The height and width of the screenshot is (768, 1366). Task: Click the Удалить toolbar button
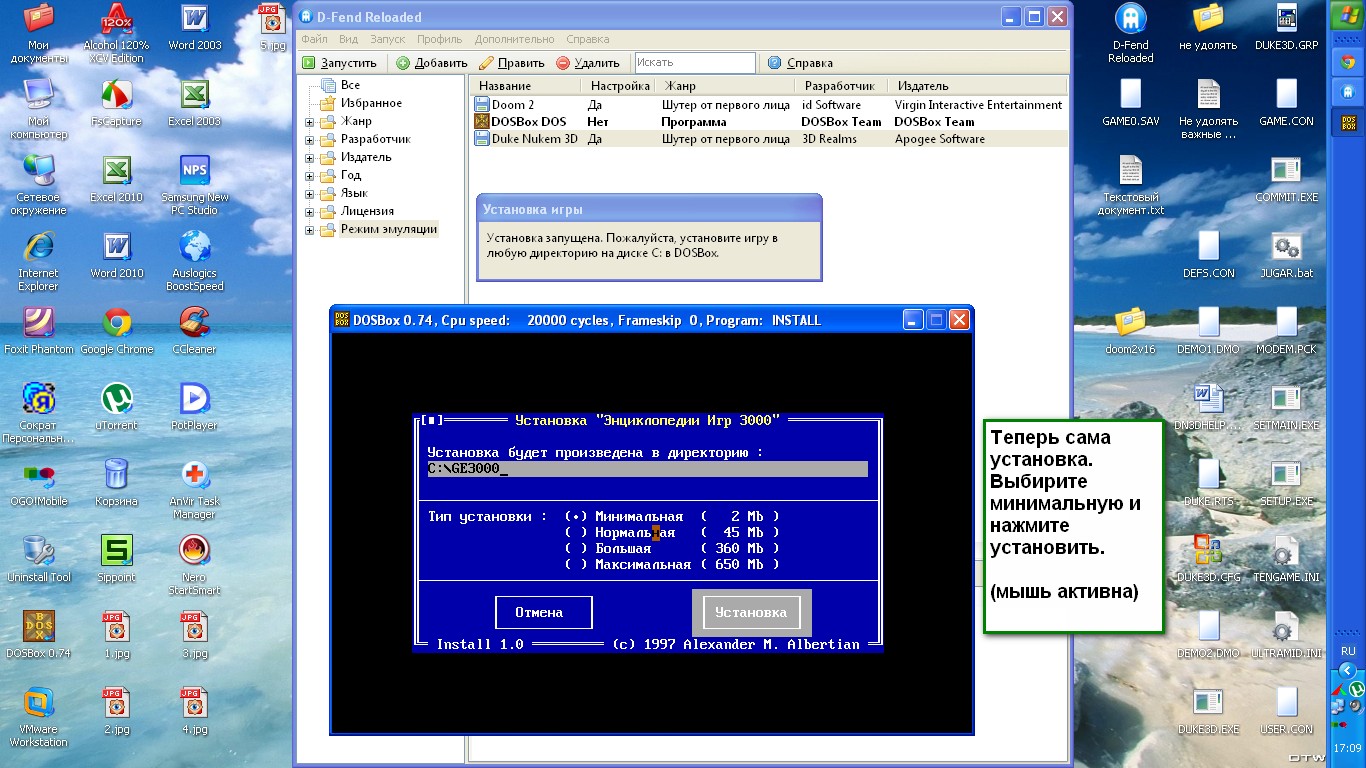pyautogui.click(x=588, y=63)
